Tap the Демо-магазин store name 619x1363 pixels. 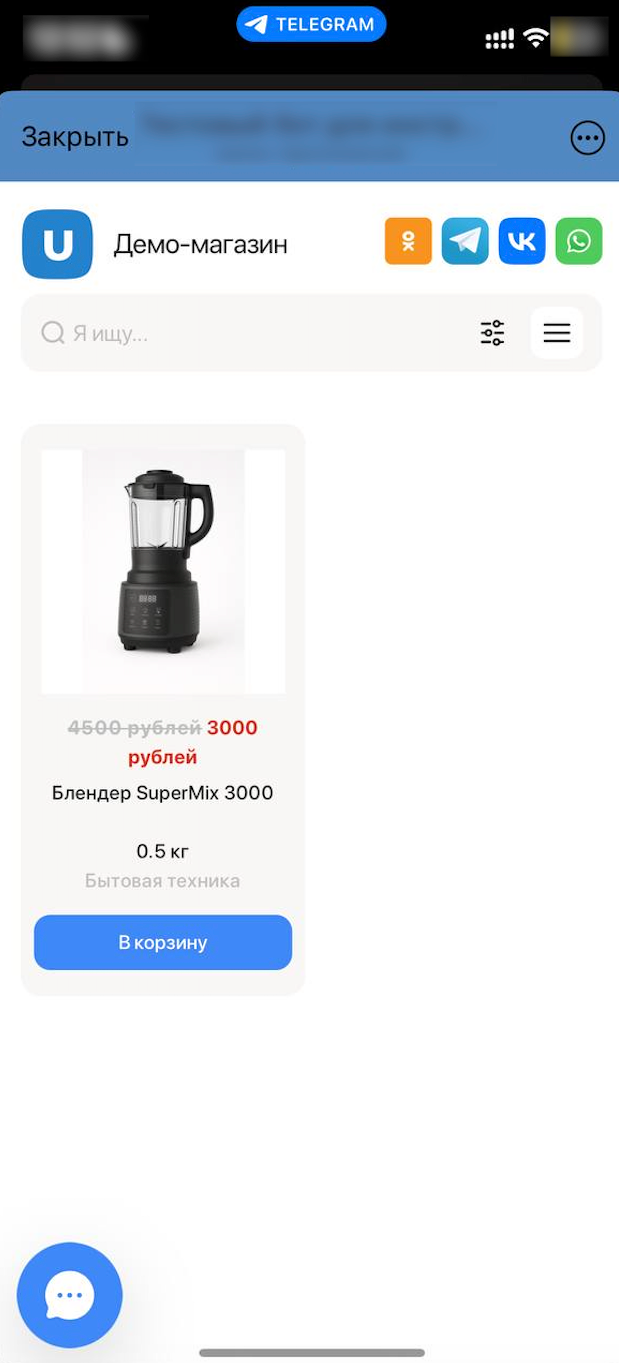click(x=201, y=244)
